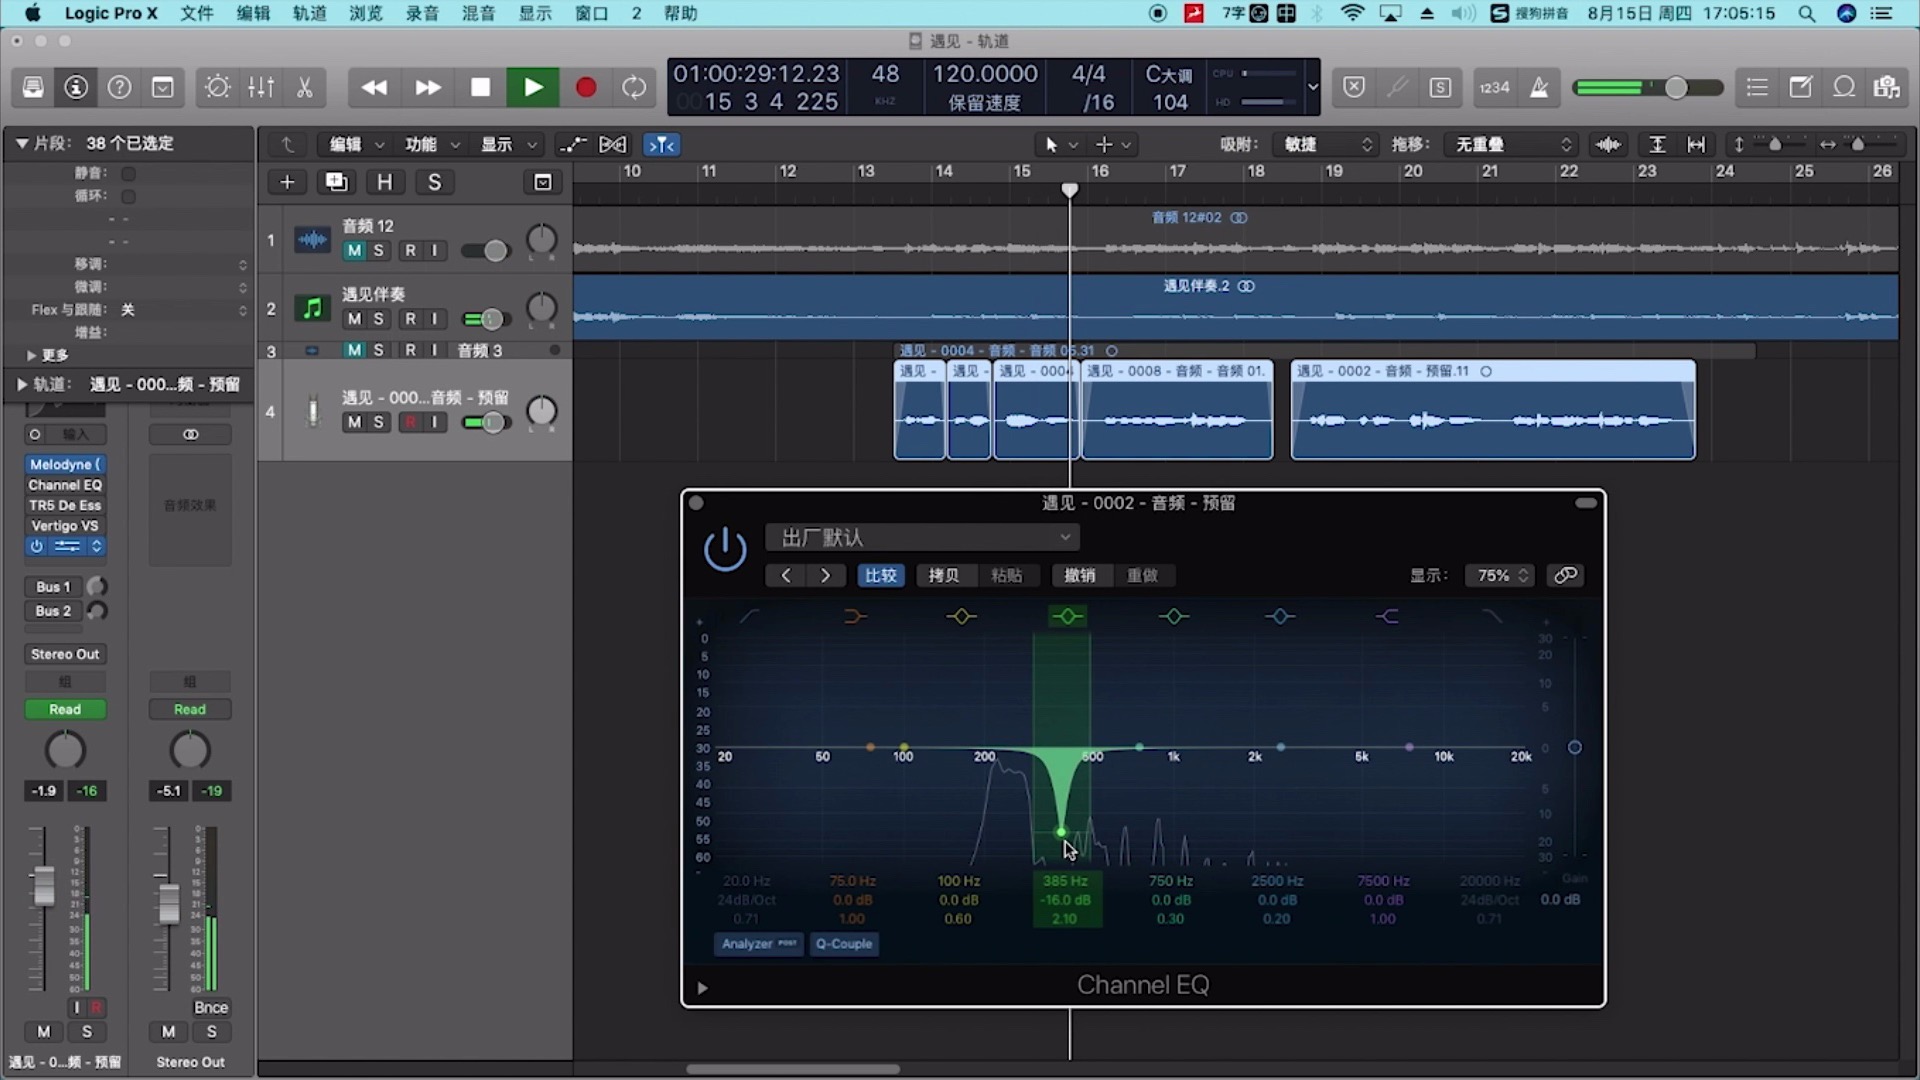Screen dimensions: 1920x1080
Task: Open the Loop Browser icon
Action: pos(1844,88)
